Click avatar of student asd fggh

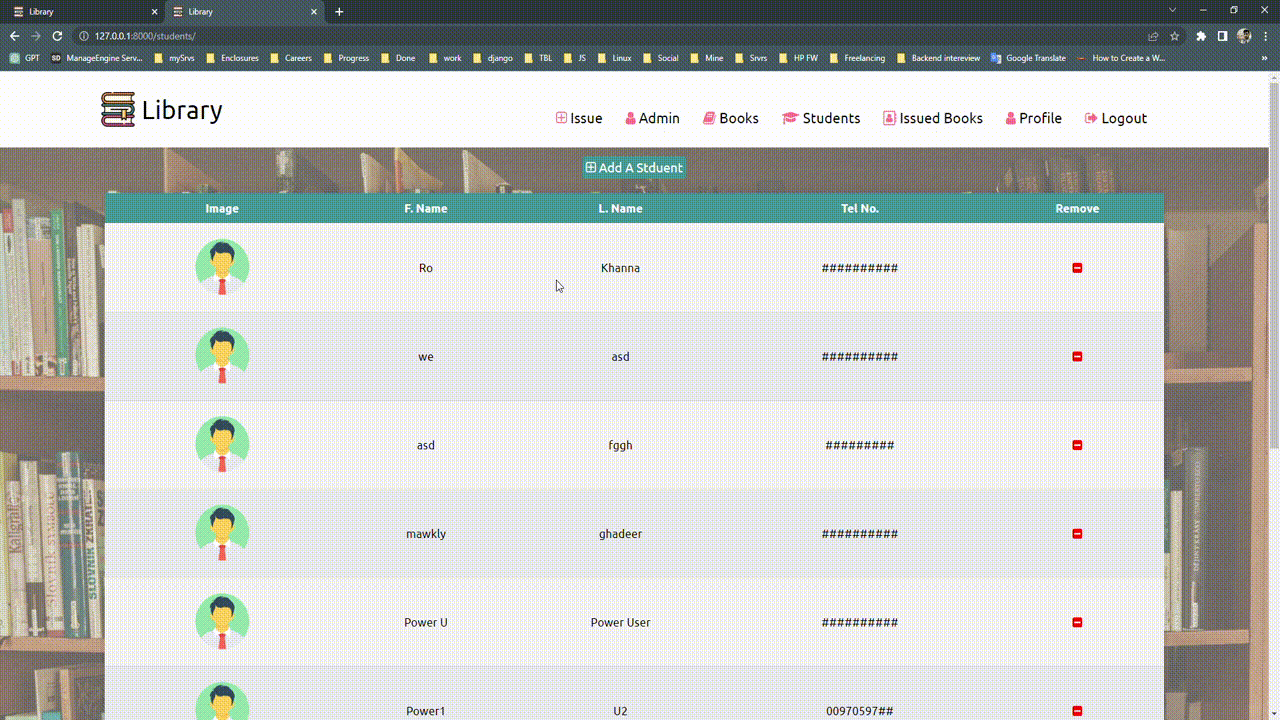222,444
